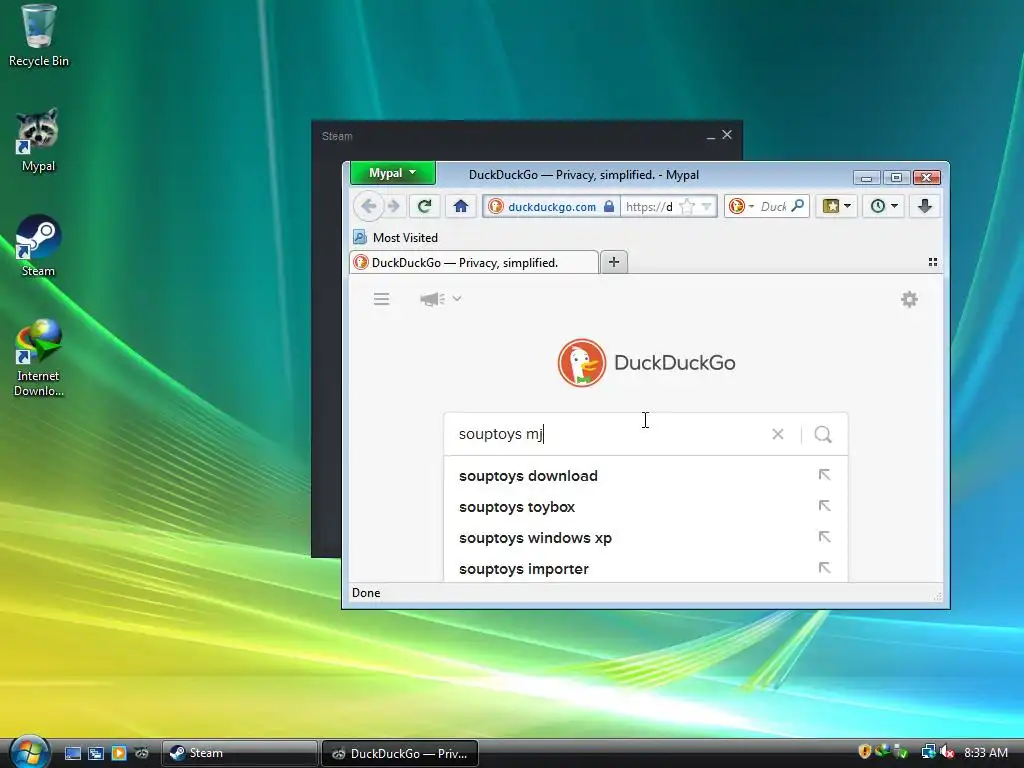Screen dimensions: 1024x768
Task: Launch Mypal raccoon from quick launch
Action: tap(142, 753)
